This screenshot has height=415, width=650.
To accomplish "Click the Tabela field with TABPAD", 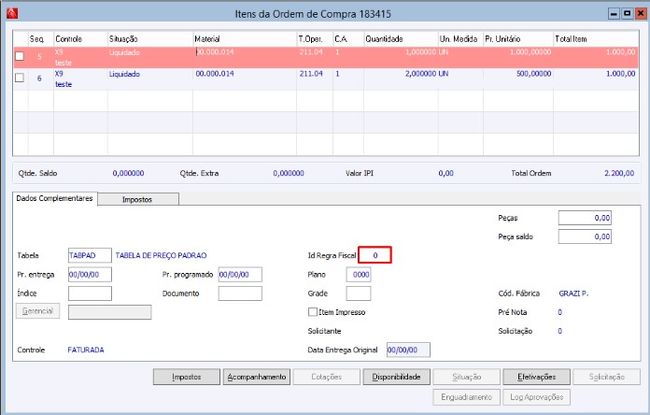I will [90, 255].
